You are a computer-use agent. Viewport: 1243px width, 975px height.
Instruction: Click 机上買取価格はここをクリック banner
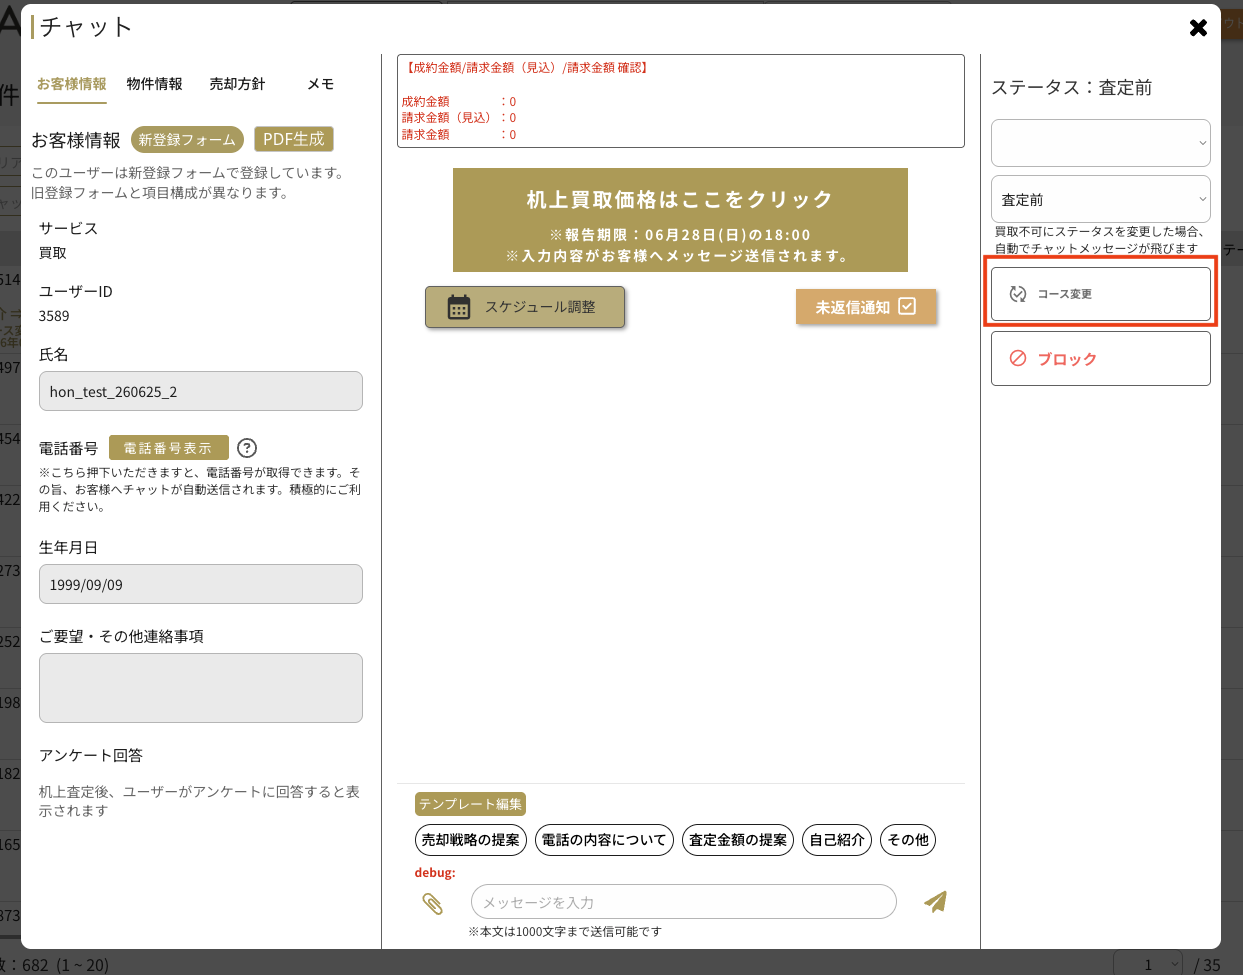680,220
